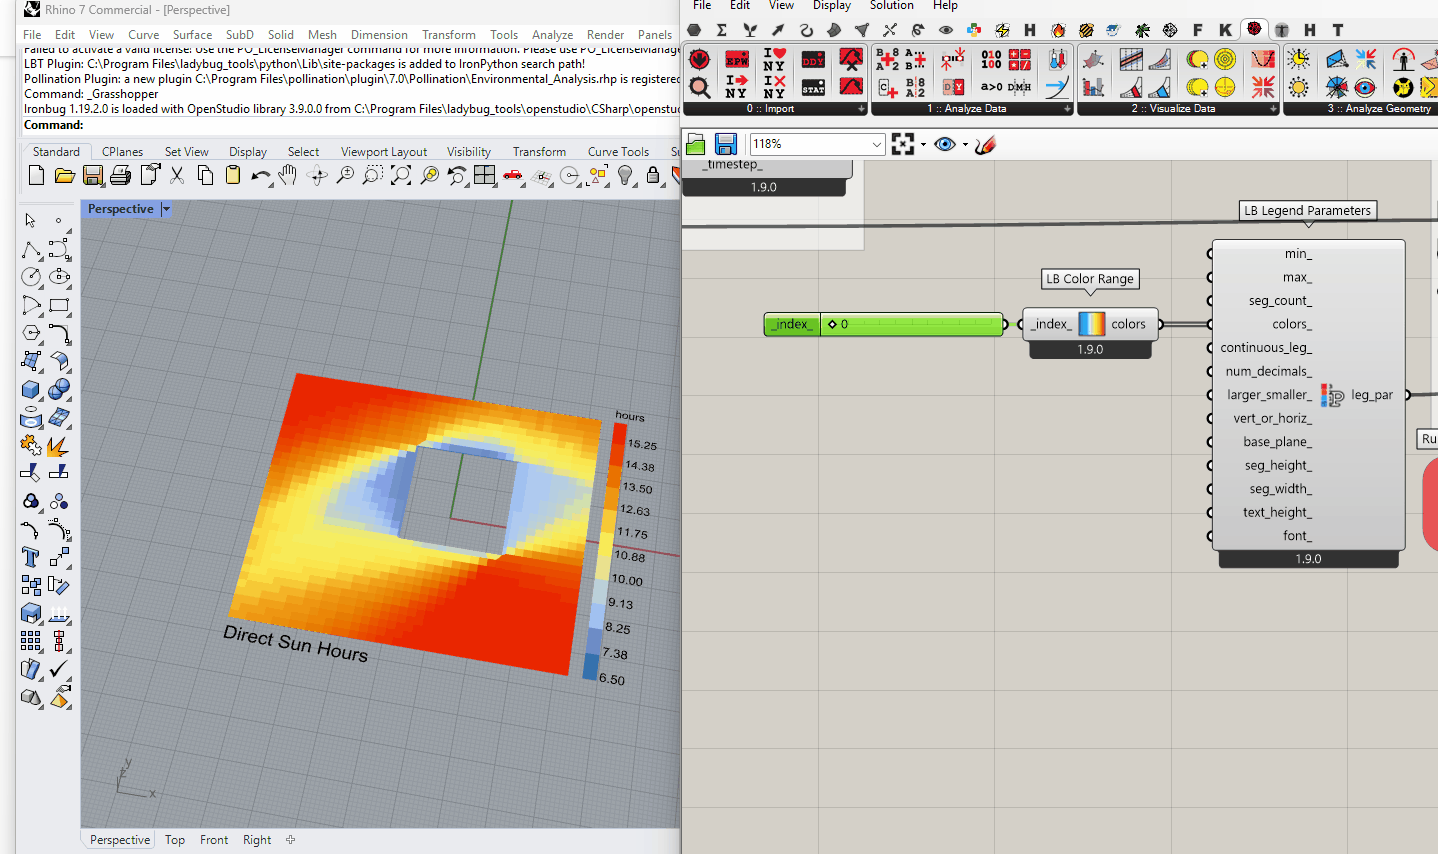Image resolution: width=1438 pixels, height=854 pixels.
Task: Switch to the Top viewport tab
Action: [175, 840]
